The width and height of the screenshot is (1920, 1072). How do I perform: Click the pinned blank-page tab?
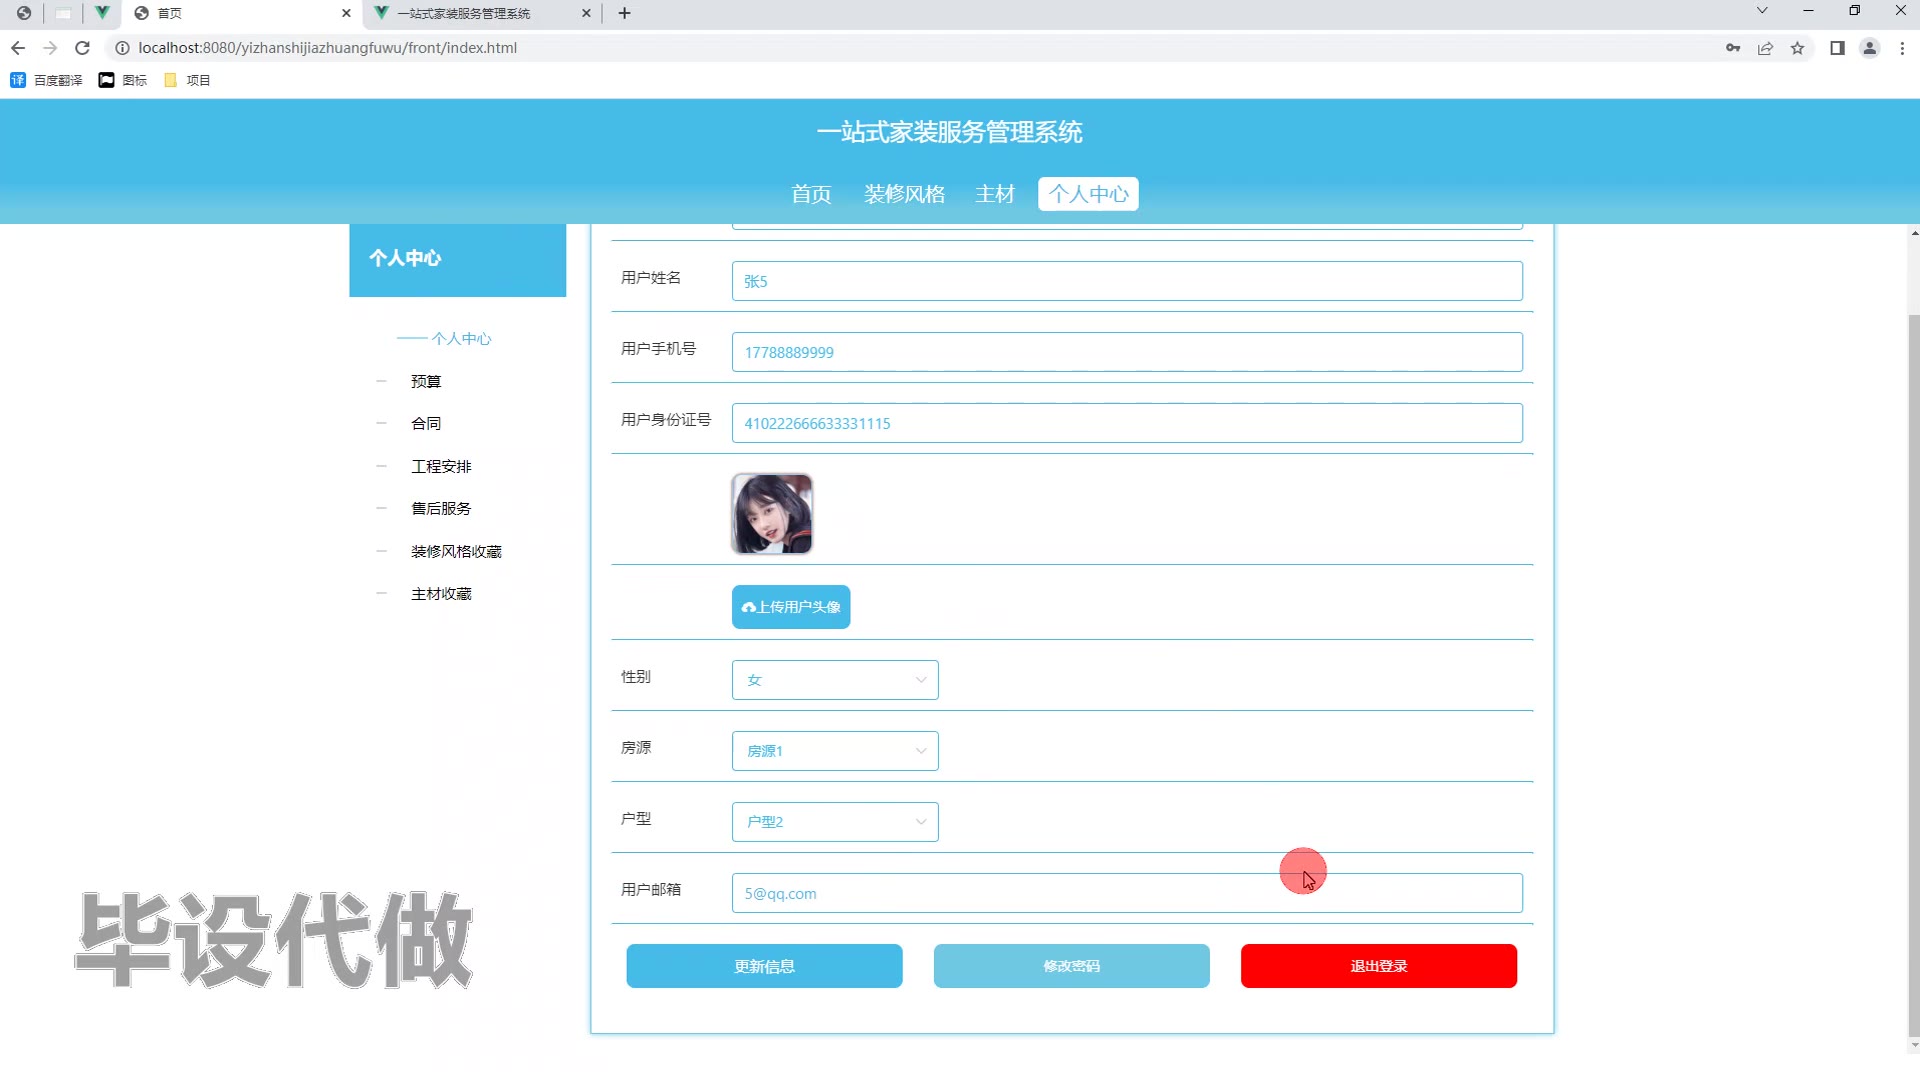coord(63,13)
